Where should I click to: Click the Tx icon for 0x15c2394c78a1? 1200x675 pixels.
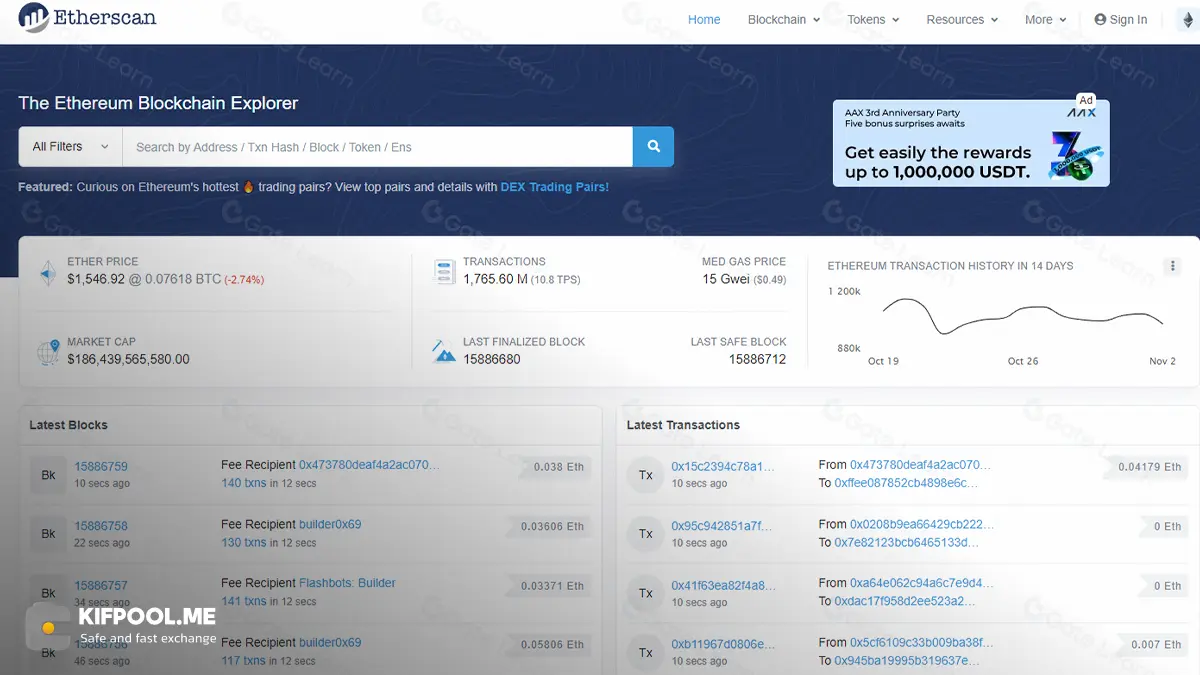pos(646,475)
